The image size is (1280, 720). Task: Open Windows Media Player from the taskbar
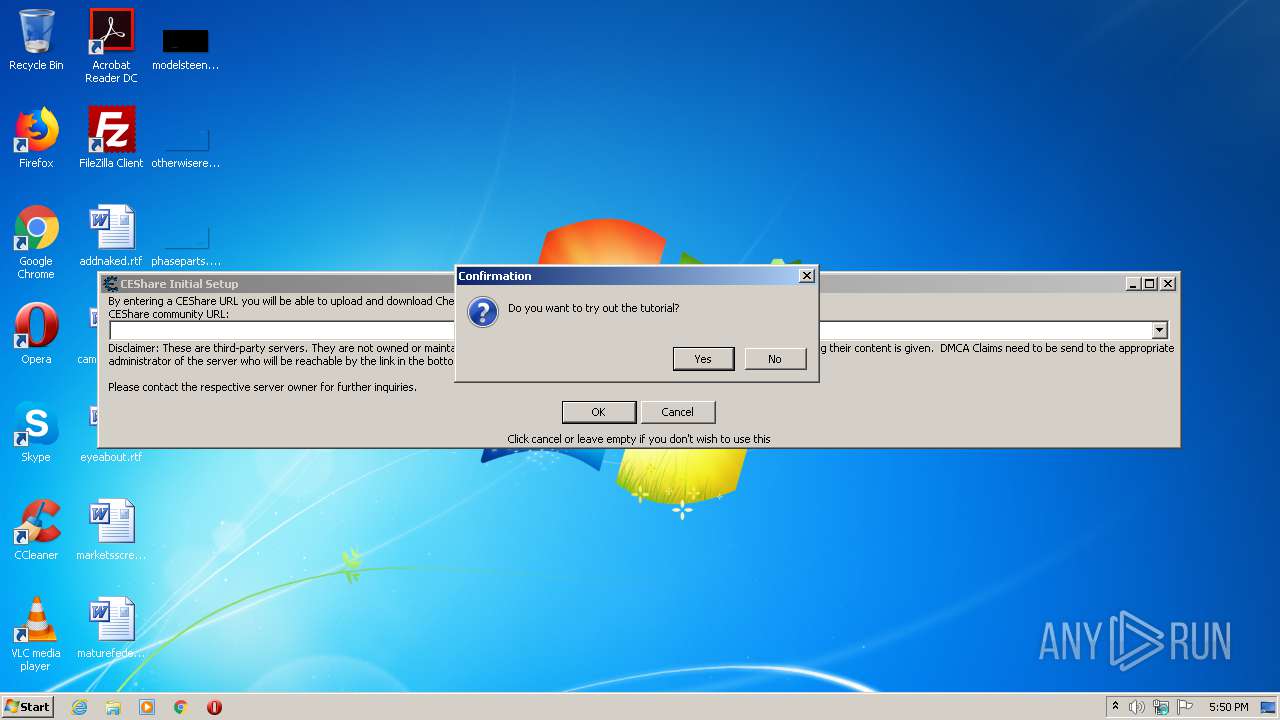click(147, 707)
